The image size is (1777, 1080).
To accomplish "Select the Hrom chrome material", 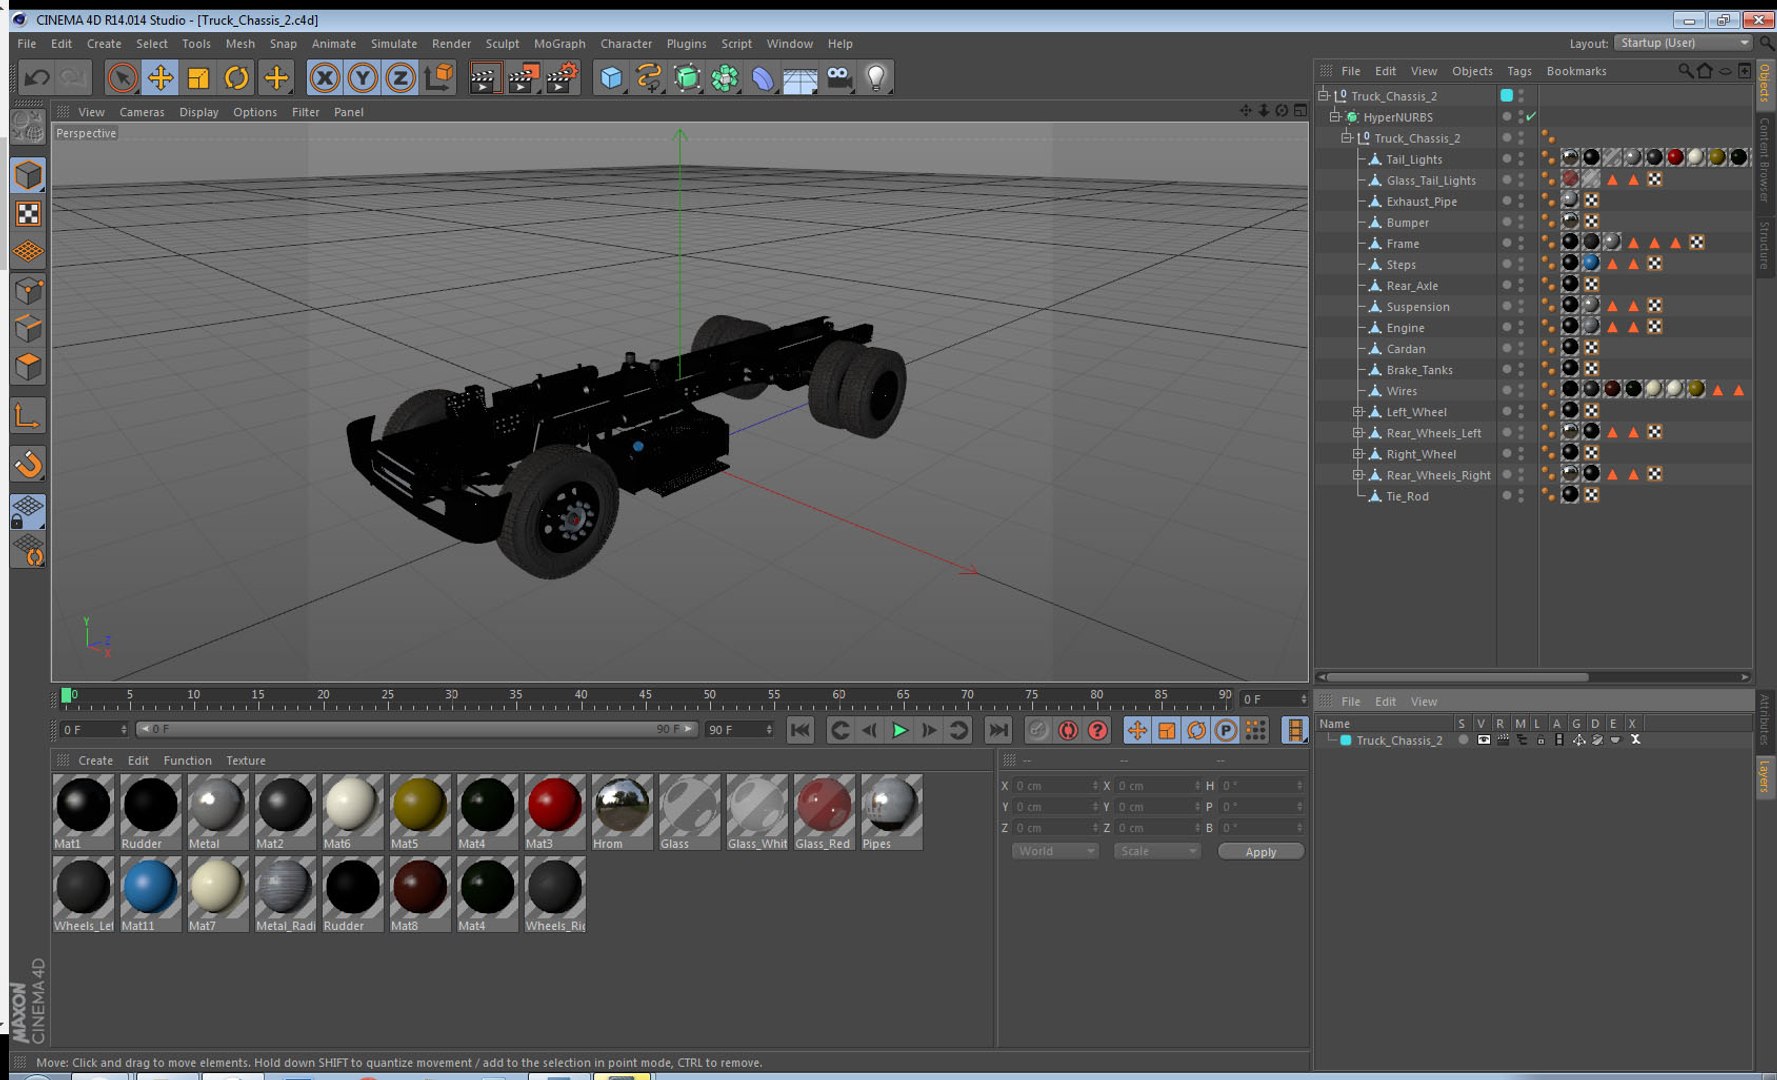I will coord(621,813).
